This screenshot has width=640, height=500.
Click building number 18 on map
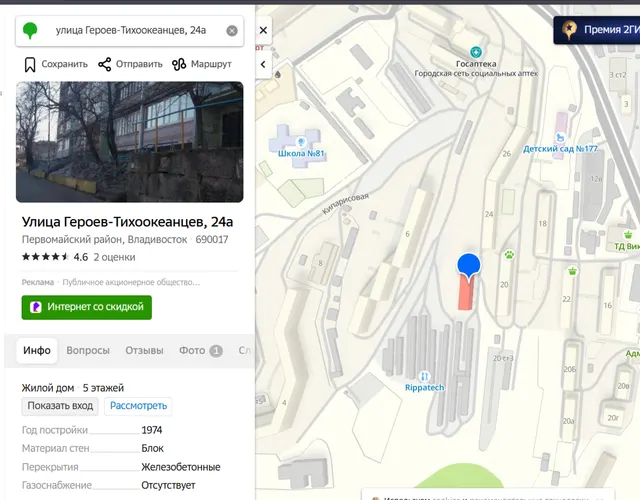(542, 224)
